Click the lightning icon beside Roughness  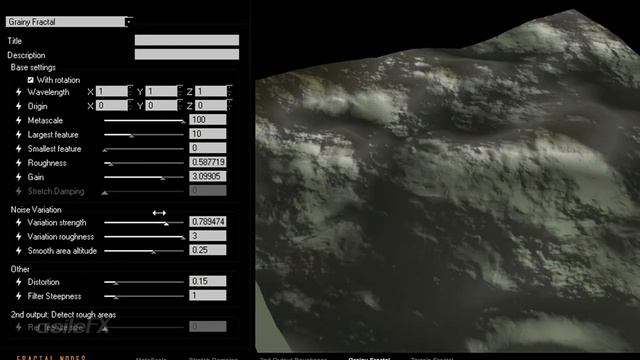(18, 163)
